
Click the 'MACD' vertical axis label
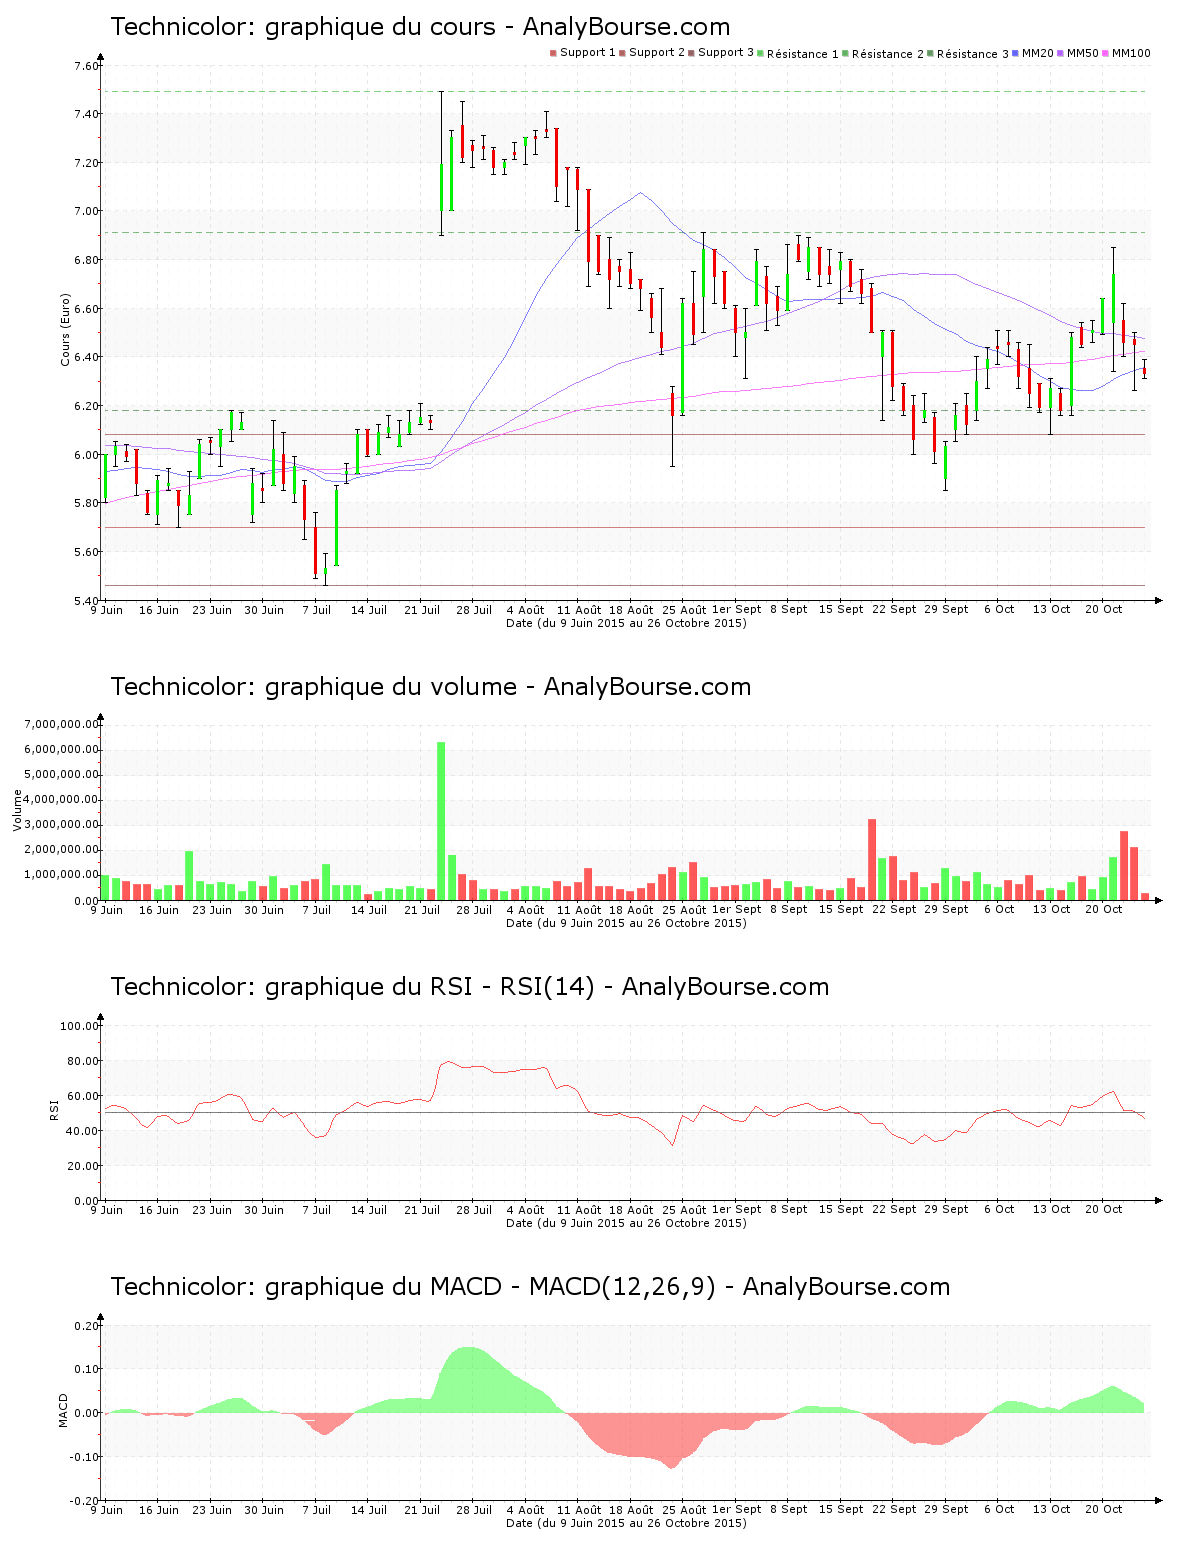63,1410
